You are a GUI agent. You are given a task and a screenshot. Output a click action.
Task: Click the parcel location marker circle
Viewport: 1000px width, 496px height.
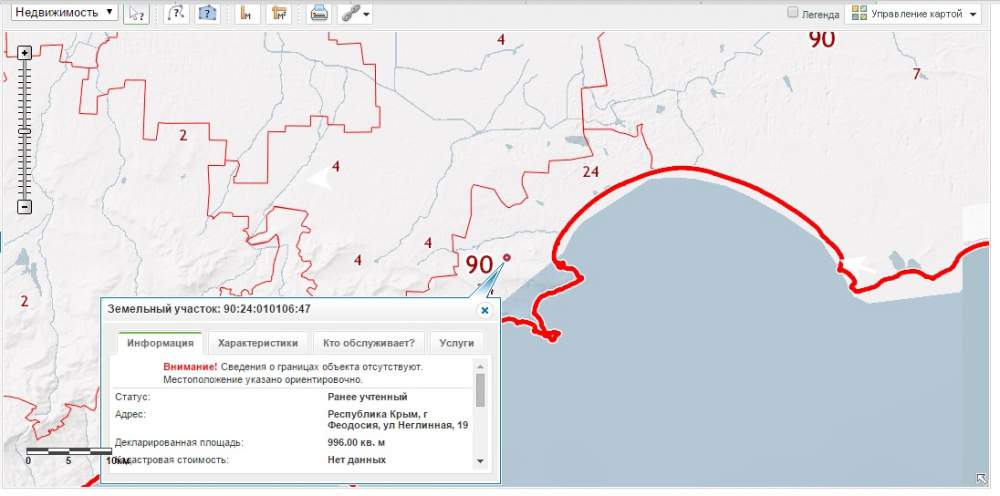[x=507, y=257]
